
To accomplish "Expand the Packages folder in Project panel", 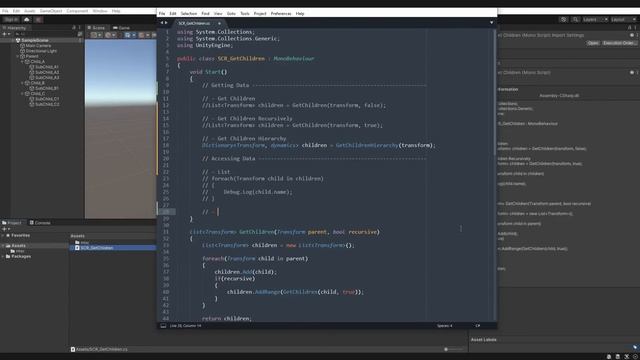I will point(3,256).
